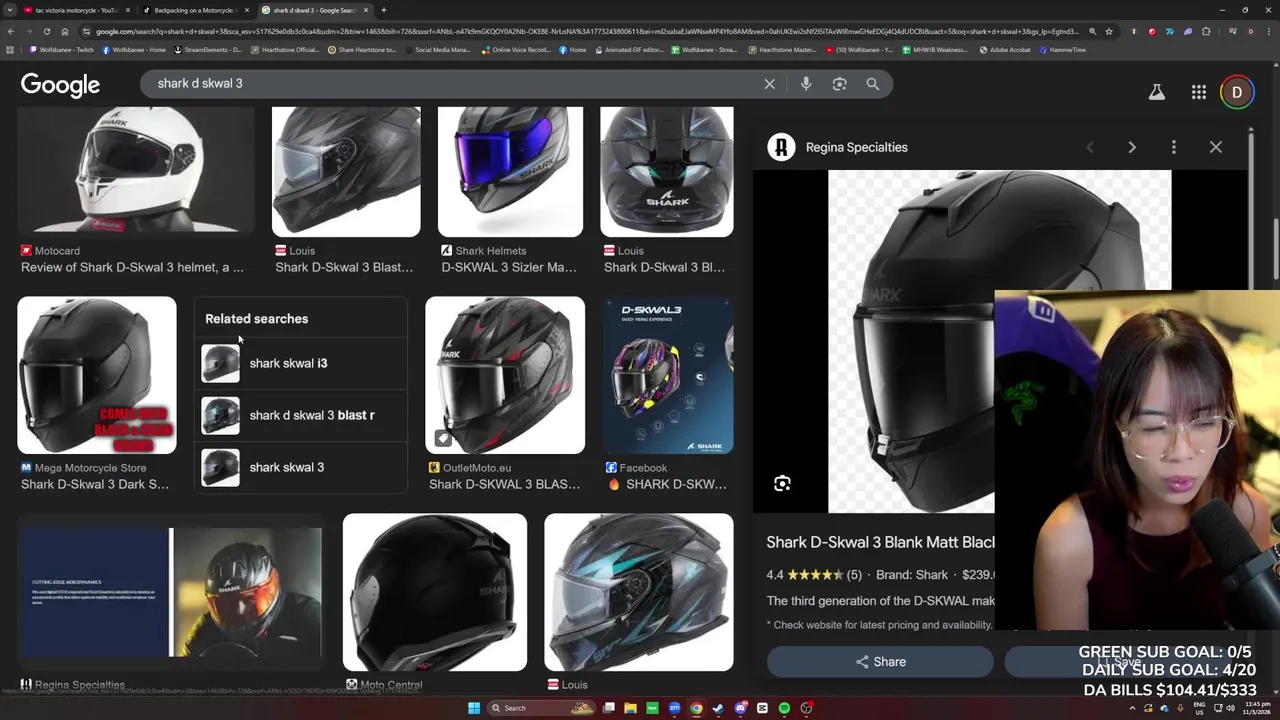The height and width of the screenshot is (720, 1280).
Task: Select related search 'shark d skwal 3 blast r'
Action: (301, 415)
